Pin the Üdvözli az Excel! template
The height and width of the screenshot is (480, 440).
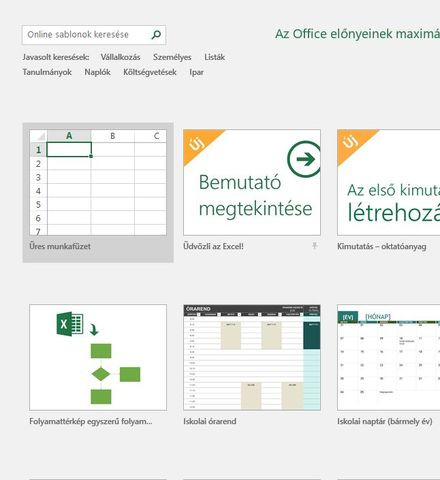click(x=314, y=246)
